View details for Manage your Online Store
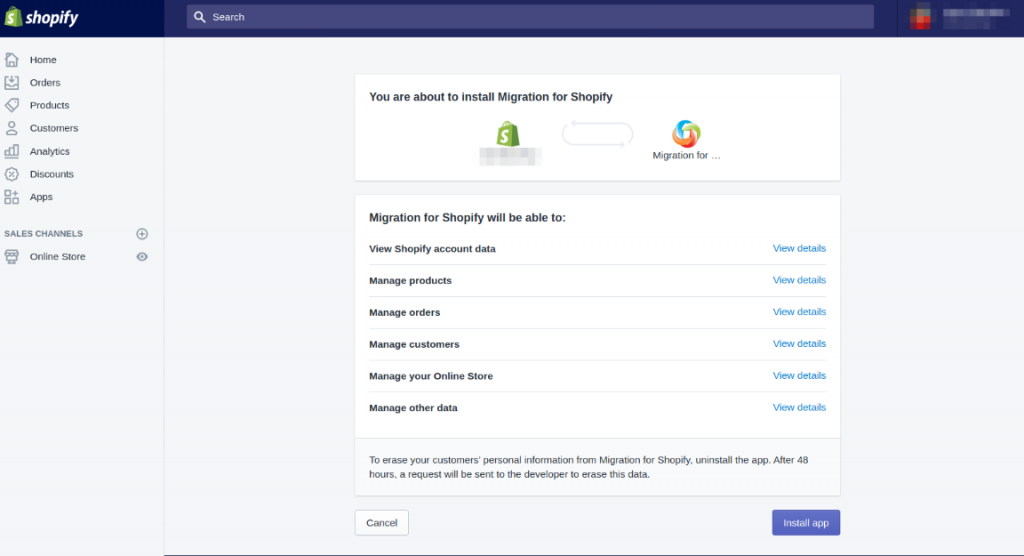 [x=799, y=376]
